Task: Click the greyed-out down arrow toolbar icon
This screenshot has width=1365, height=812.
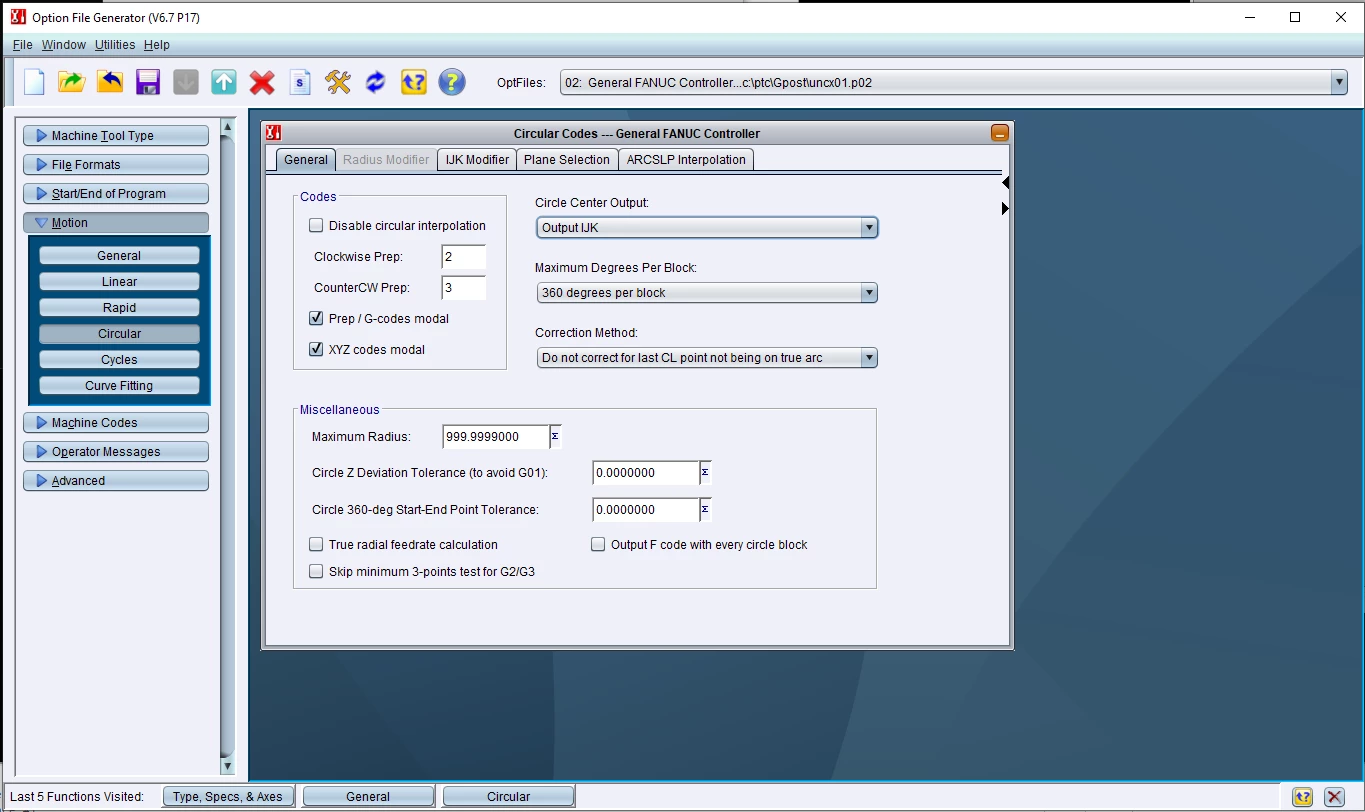Action: (186, 82)
